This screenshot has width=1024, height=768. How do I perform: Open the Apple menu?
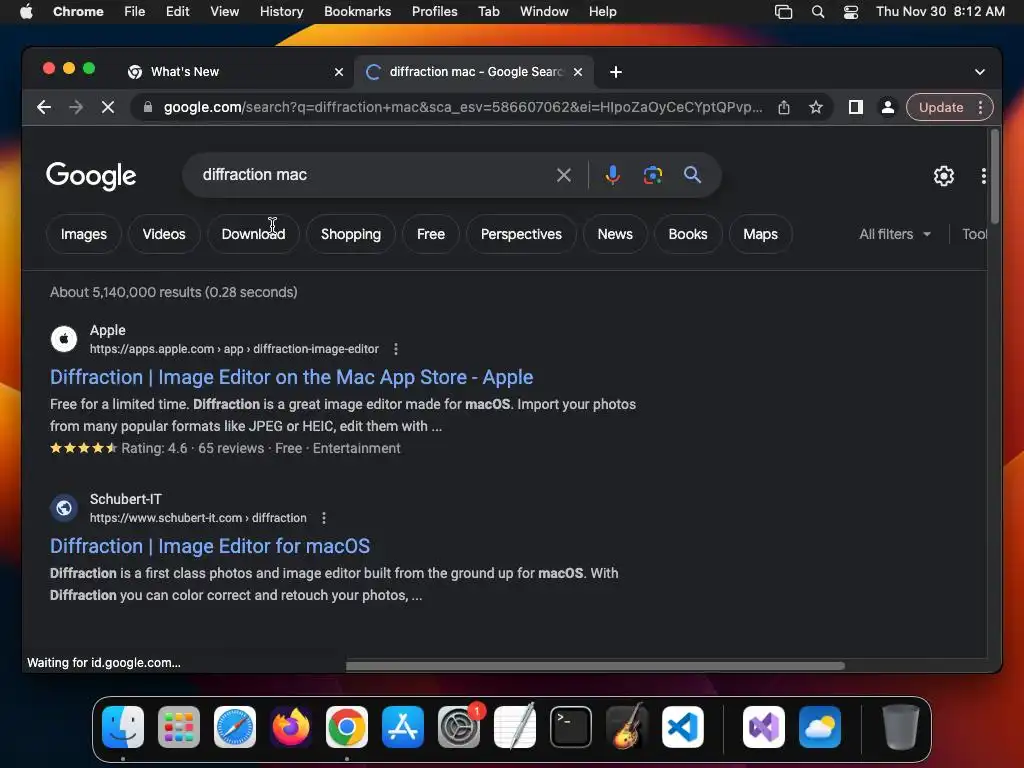tap(26, 12)
